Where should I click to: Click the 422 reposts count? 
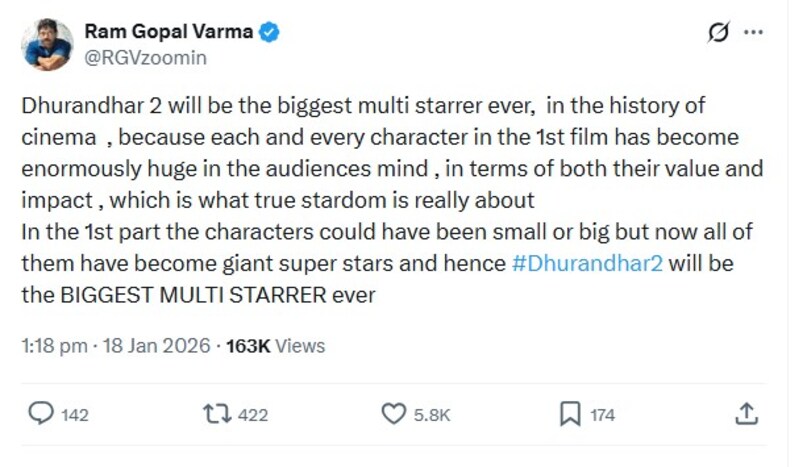point(252,415)
